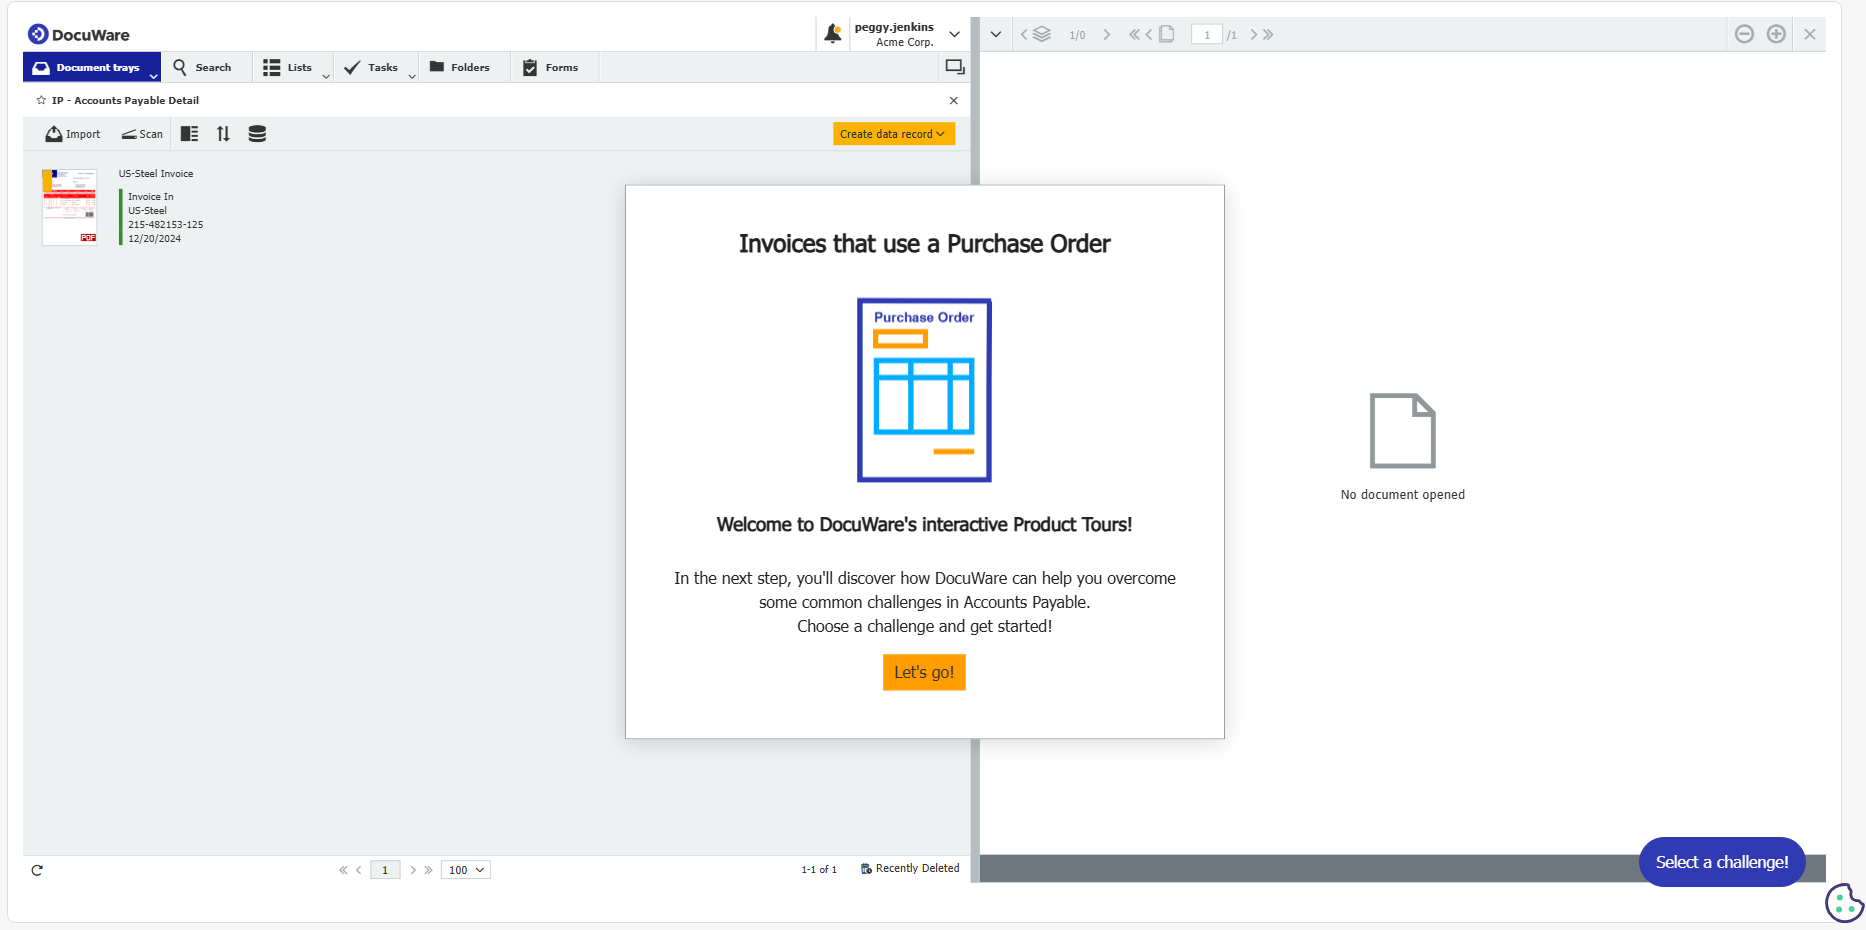1866x930 pixels.
Task: Go to previous document in viewer
Action: [1024, 34]
